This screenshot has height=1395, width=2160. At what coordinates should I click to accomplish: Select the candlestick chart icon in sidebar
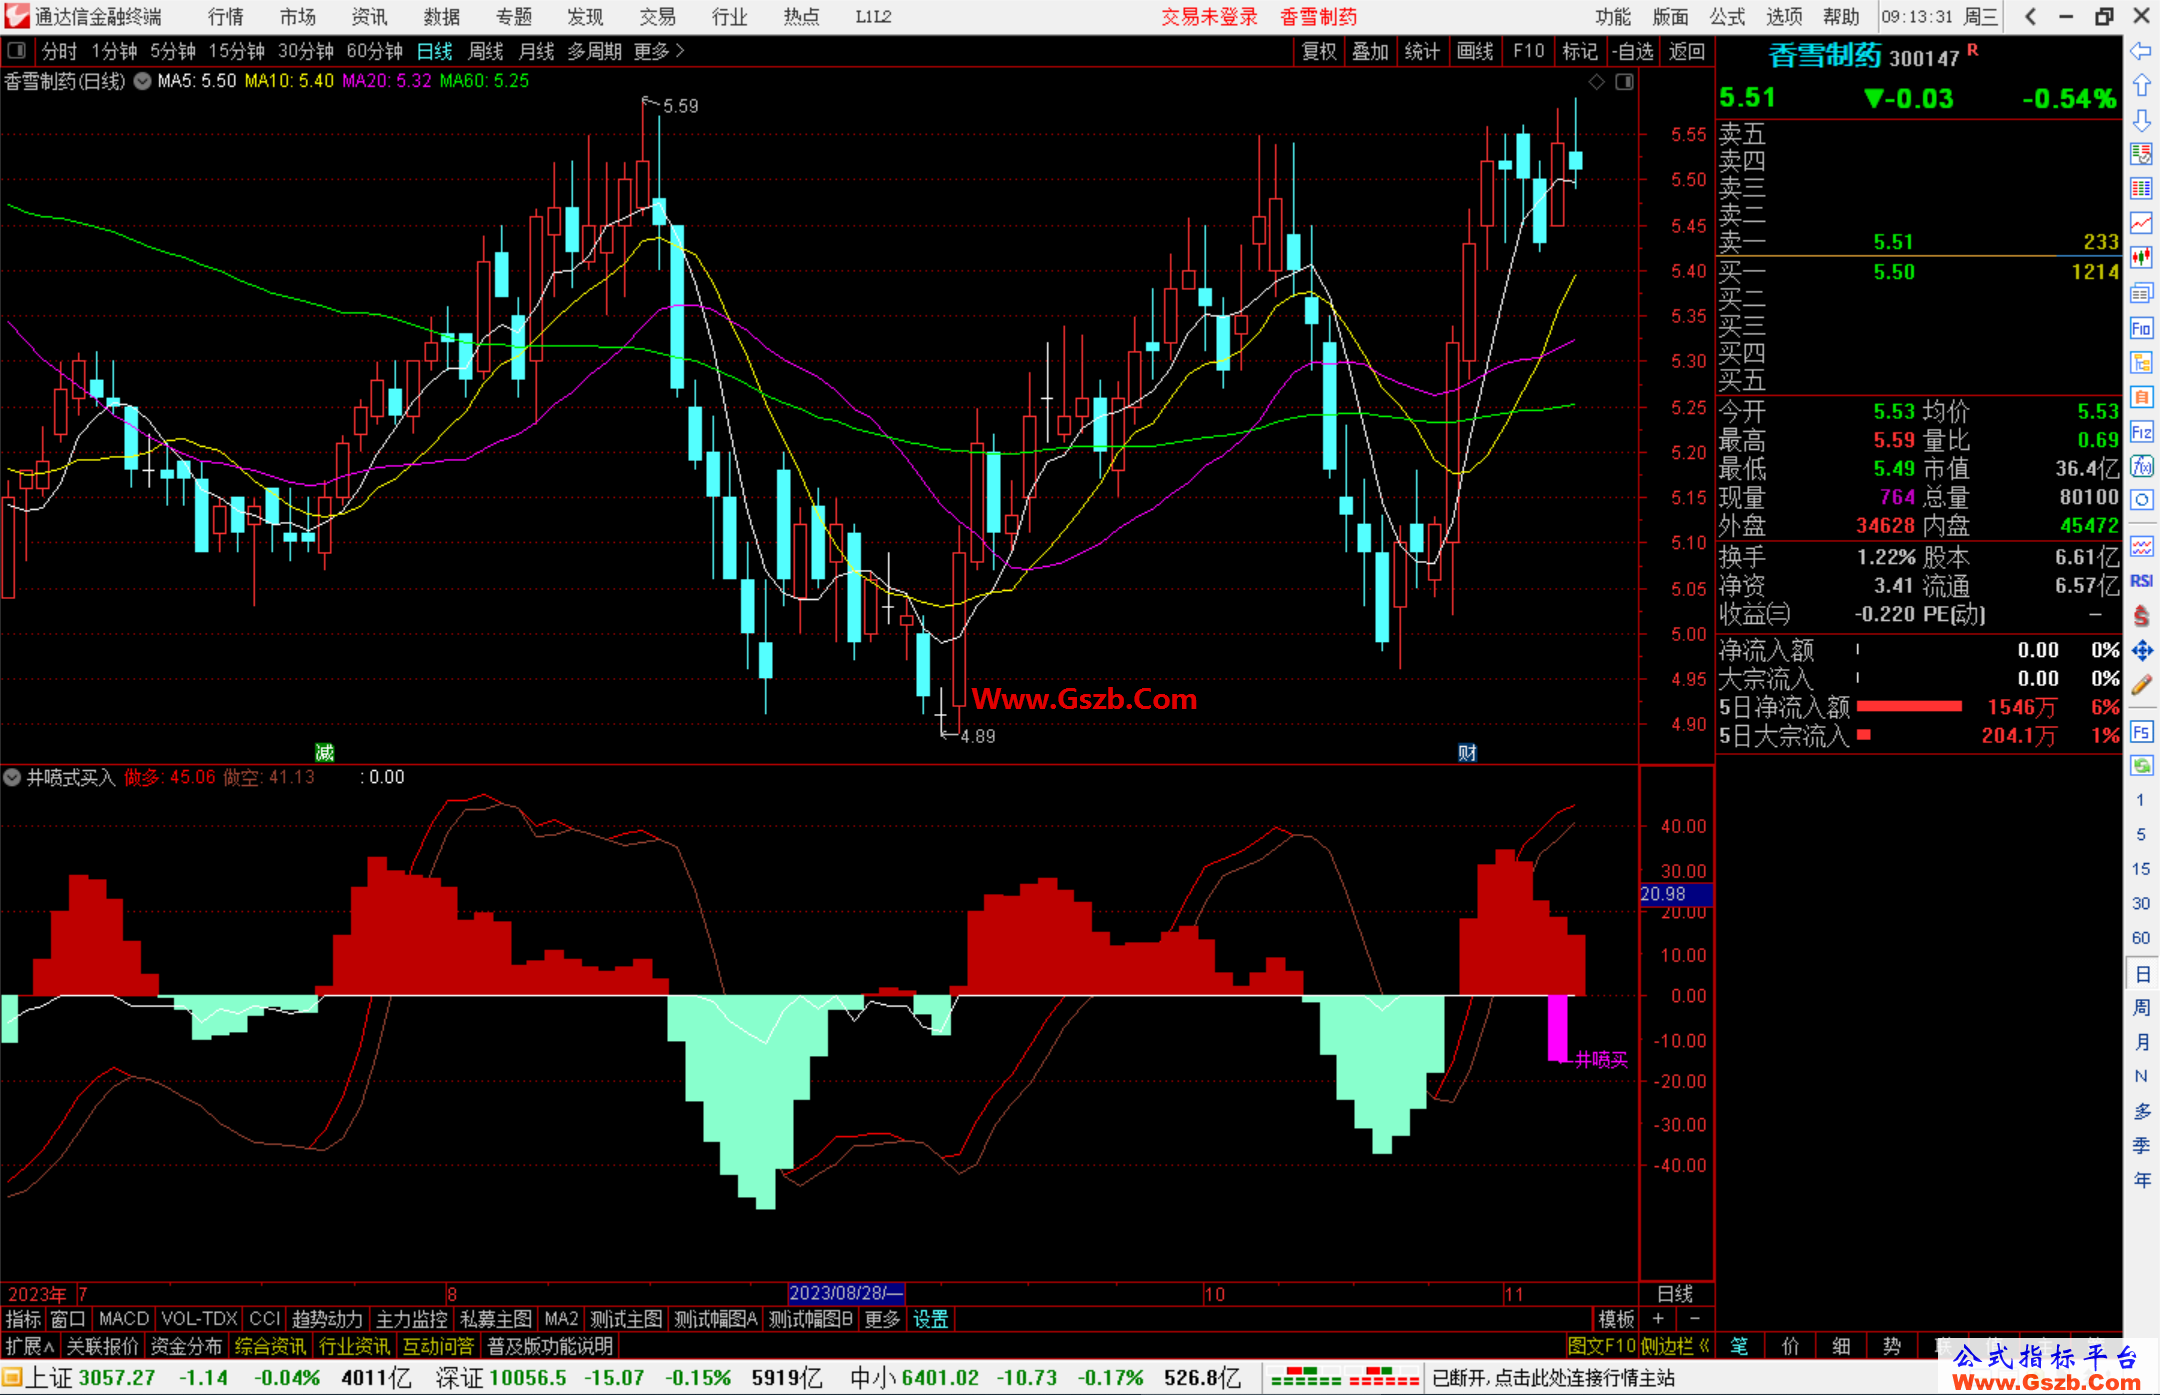[x=2141, y=258]
